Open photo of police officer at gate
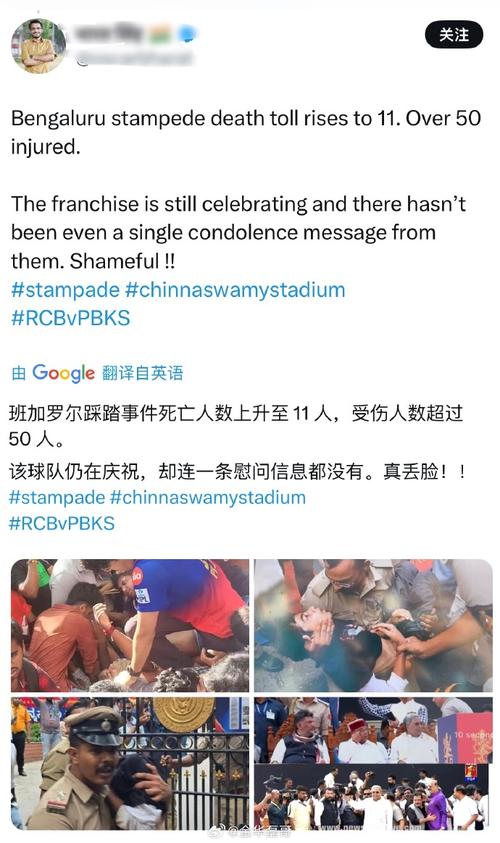This screenshot has height=843, width=500. (x=130, y=763)
